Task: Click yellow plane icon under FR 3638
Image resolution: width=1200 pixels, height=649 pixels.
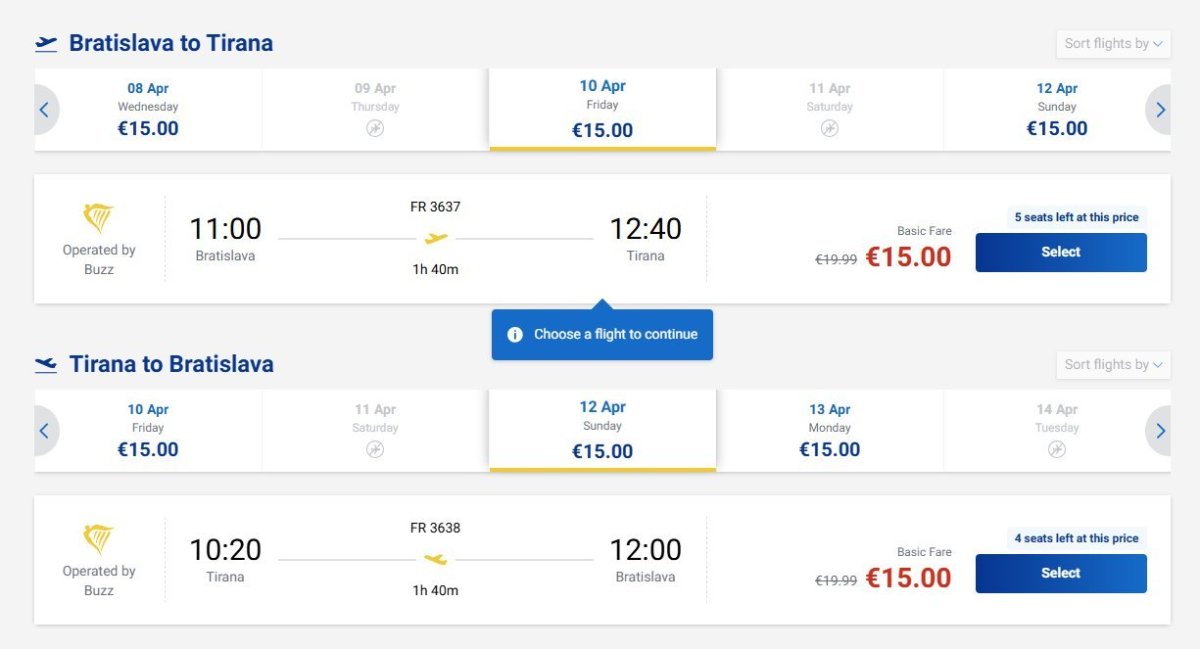Action: (436, 559)
